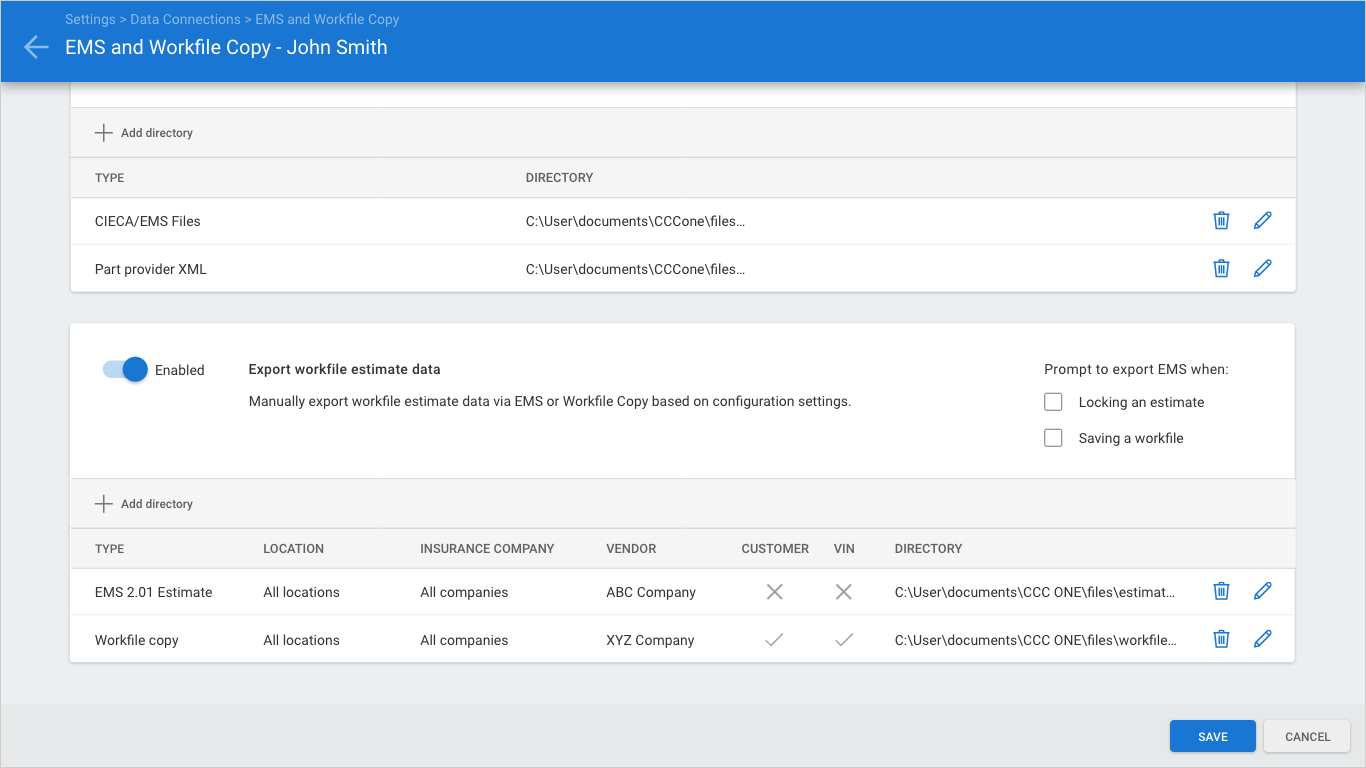The height and width of the screenshot is (768, 1366).
Task: Delete the Workfile copy row
Action: pos(1221,639)
